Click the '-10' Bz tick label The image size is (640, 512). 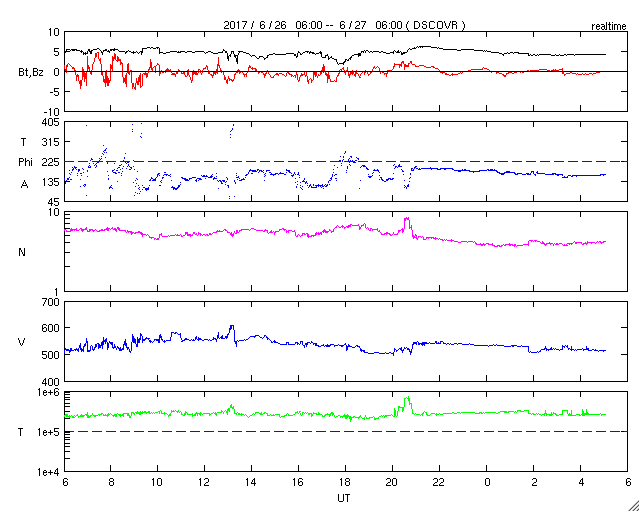coord(52,112)
